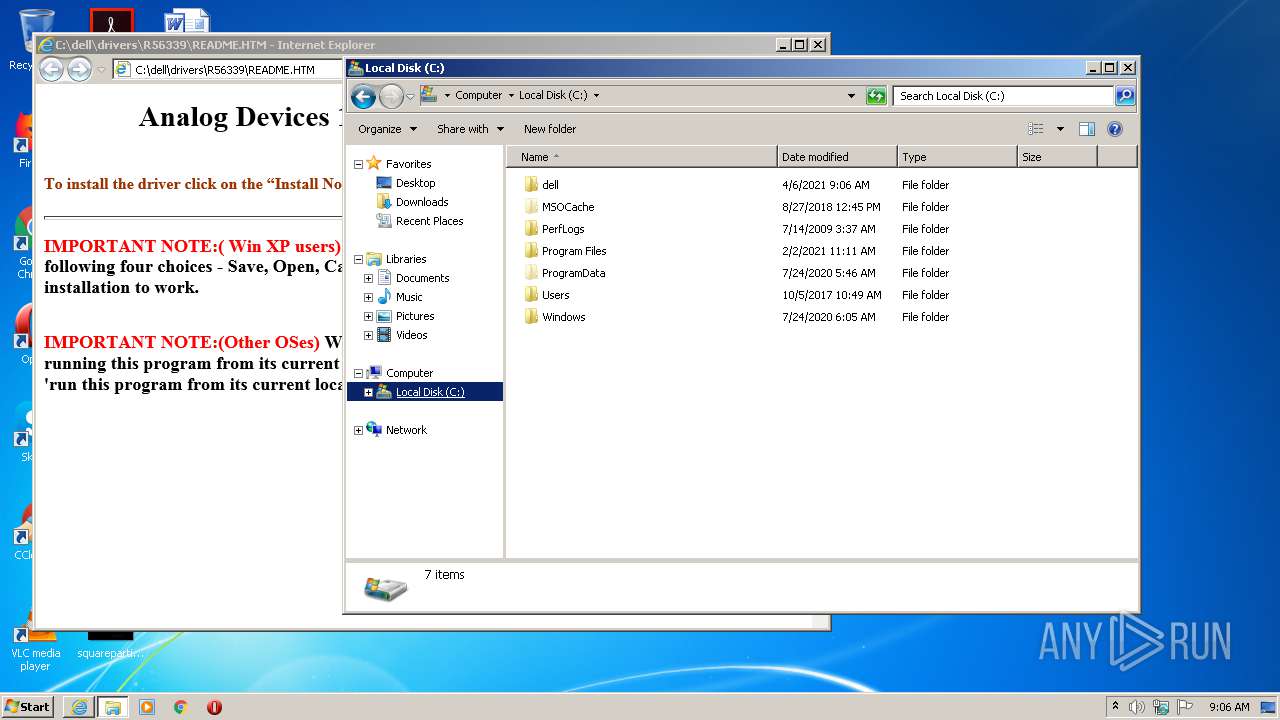Expand Local Disk (C:) tree node
1280x720 pixels.
[368, 392]
